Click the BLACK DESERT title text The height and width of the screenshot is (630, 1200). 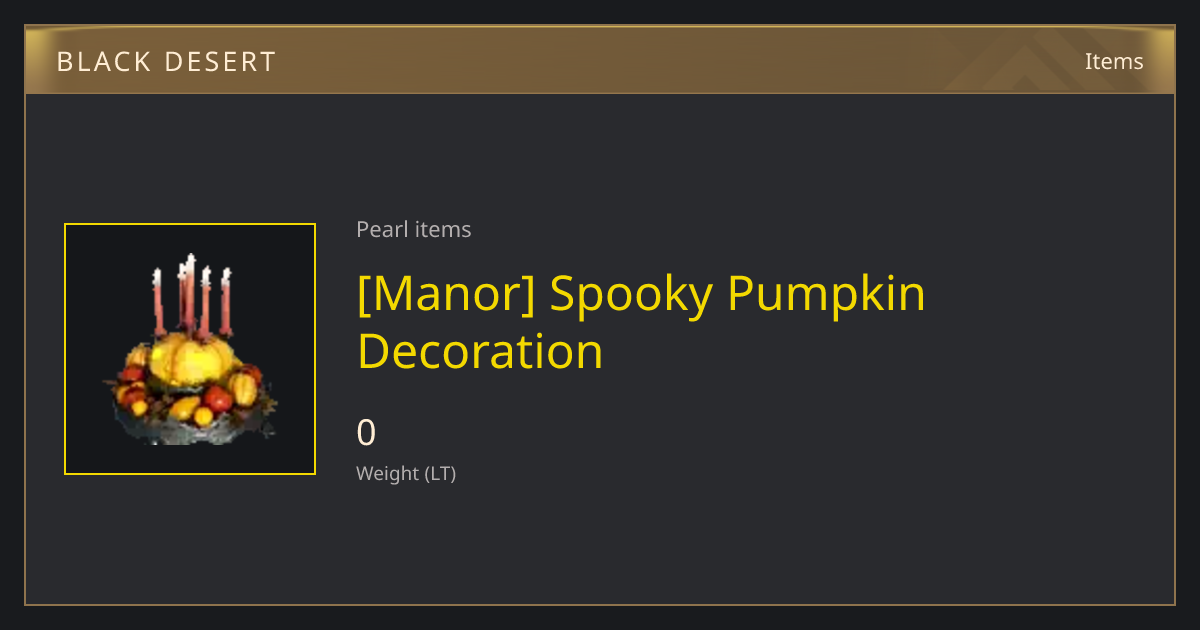point(166,62)
